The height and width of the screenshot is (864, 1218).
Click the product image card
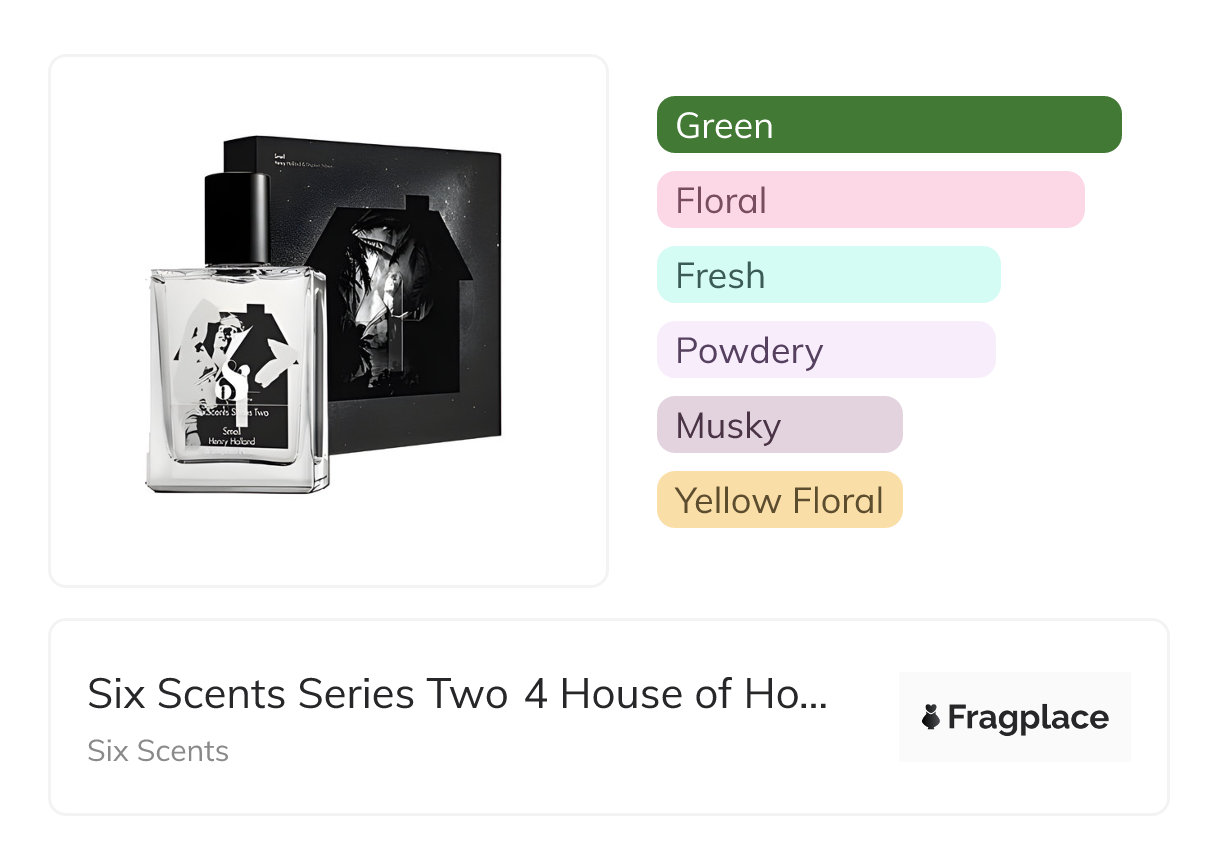[x=329, y=321]
